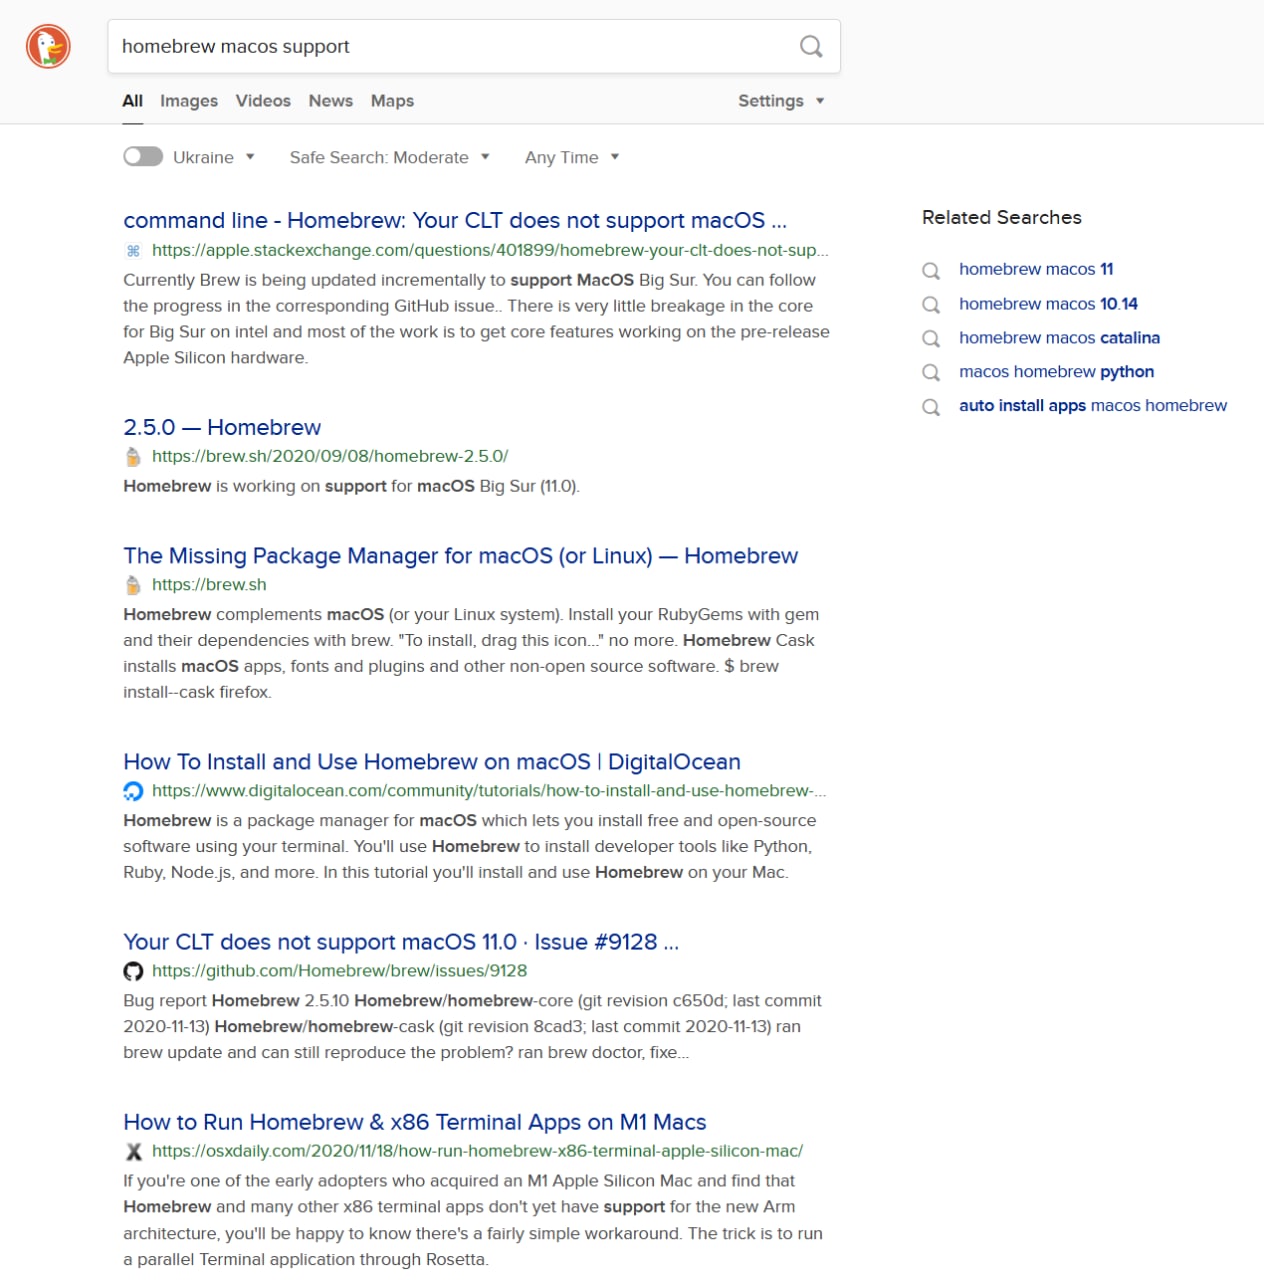Select the All results tab
Image resolution: width=1264 pixels, height=1280 pixels.
(132, 101)
